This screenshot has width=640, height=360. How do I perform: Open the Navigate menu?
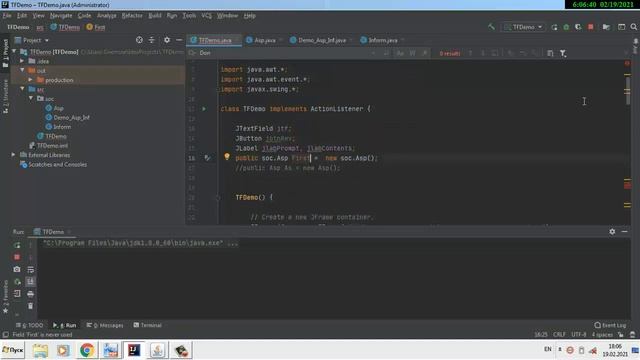(61, 16)
